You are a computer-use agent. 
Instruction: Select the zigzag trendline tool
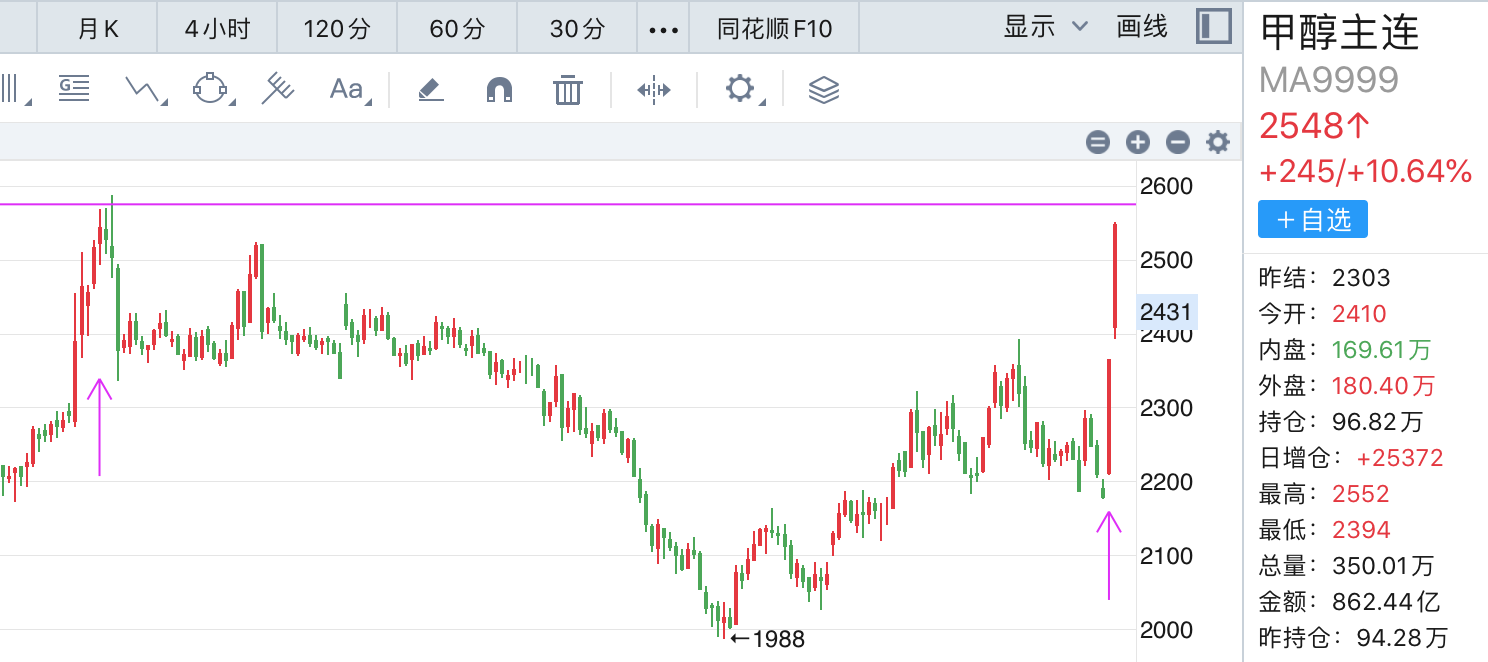click(143, 88)
